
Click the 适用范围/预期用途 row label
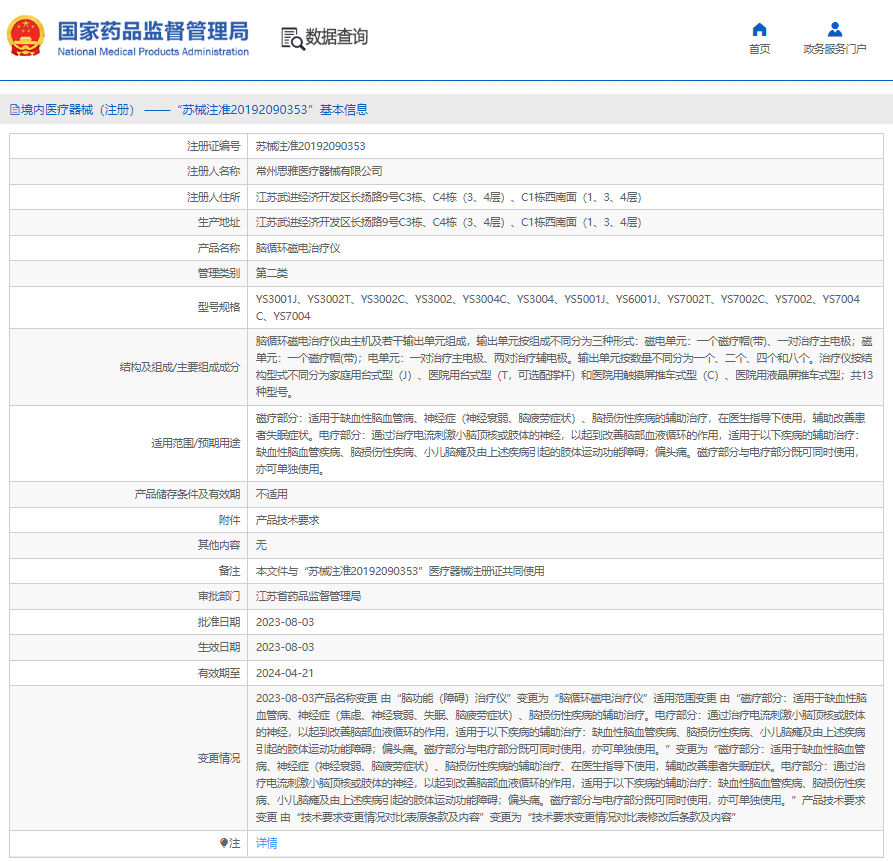click(195, 443)
